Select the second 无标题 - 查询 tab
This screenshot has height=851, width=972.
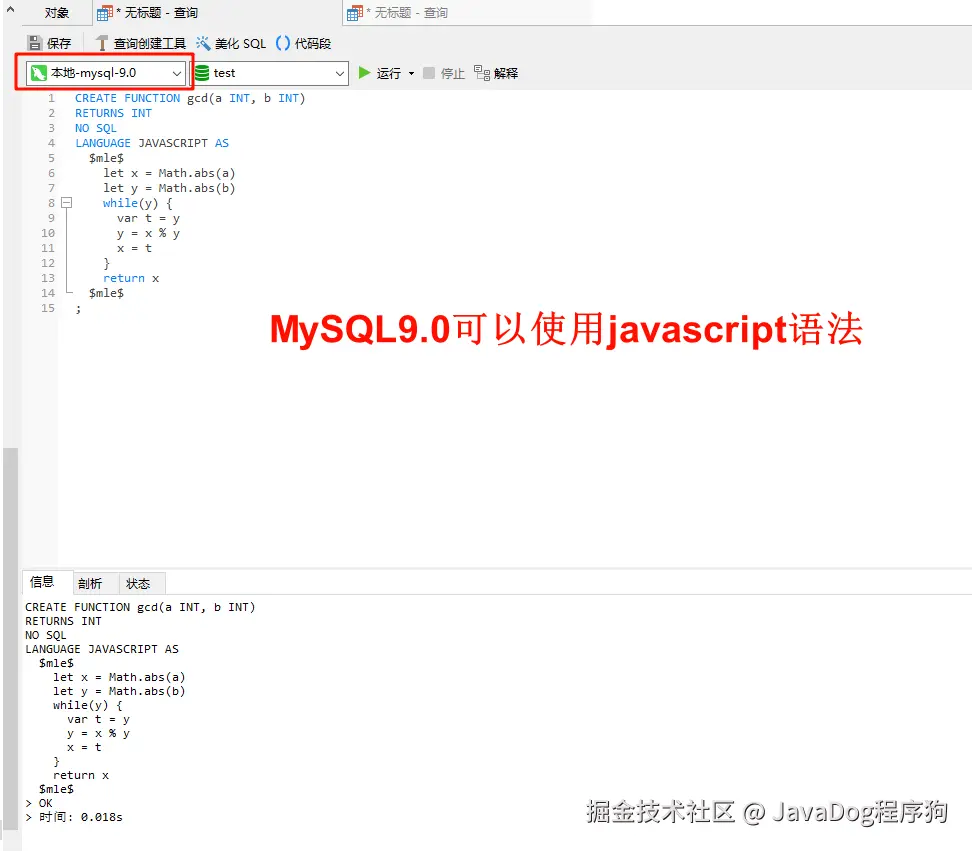[x=466, y=12]
